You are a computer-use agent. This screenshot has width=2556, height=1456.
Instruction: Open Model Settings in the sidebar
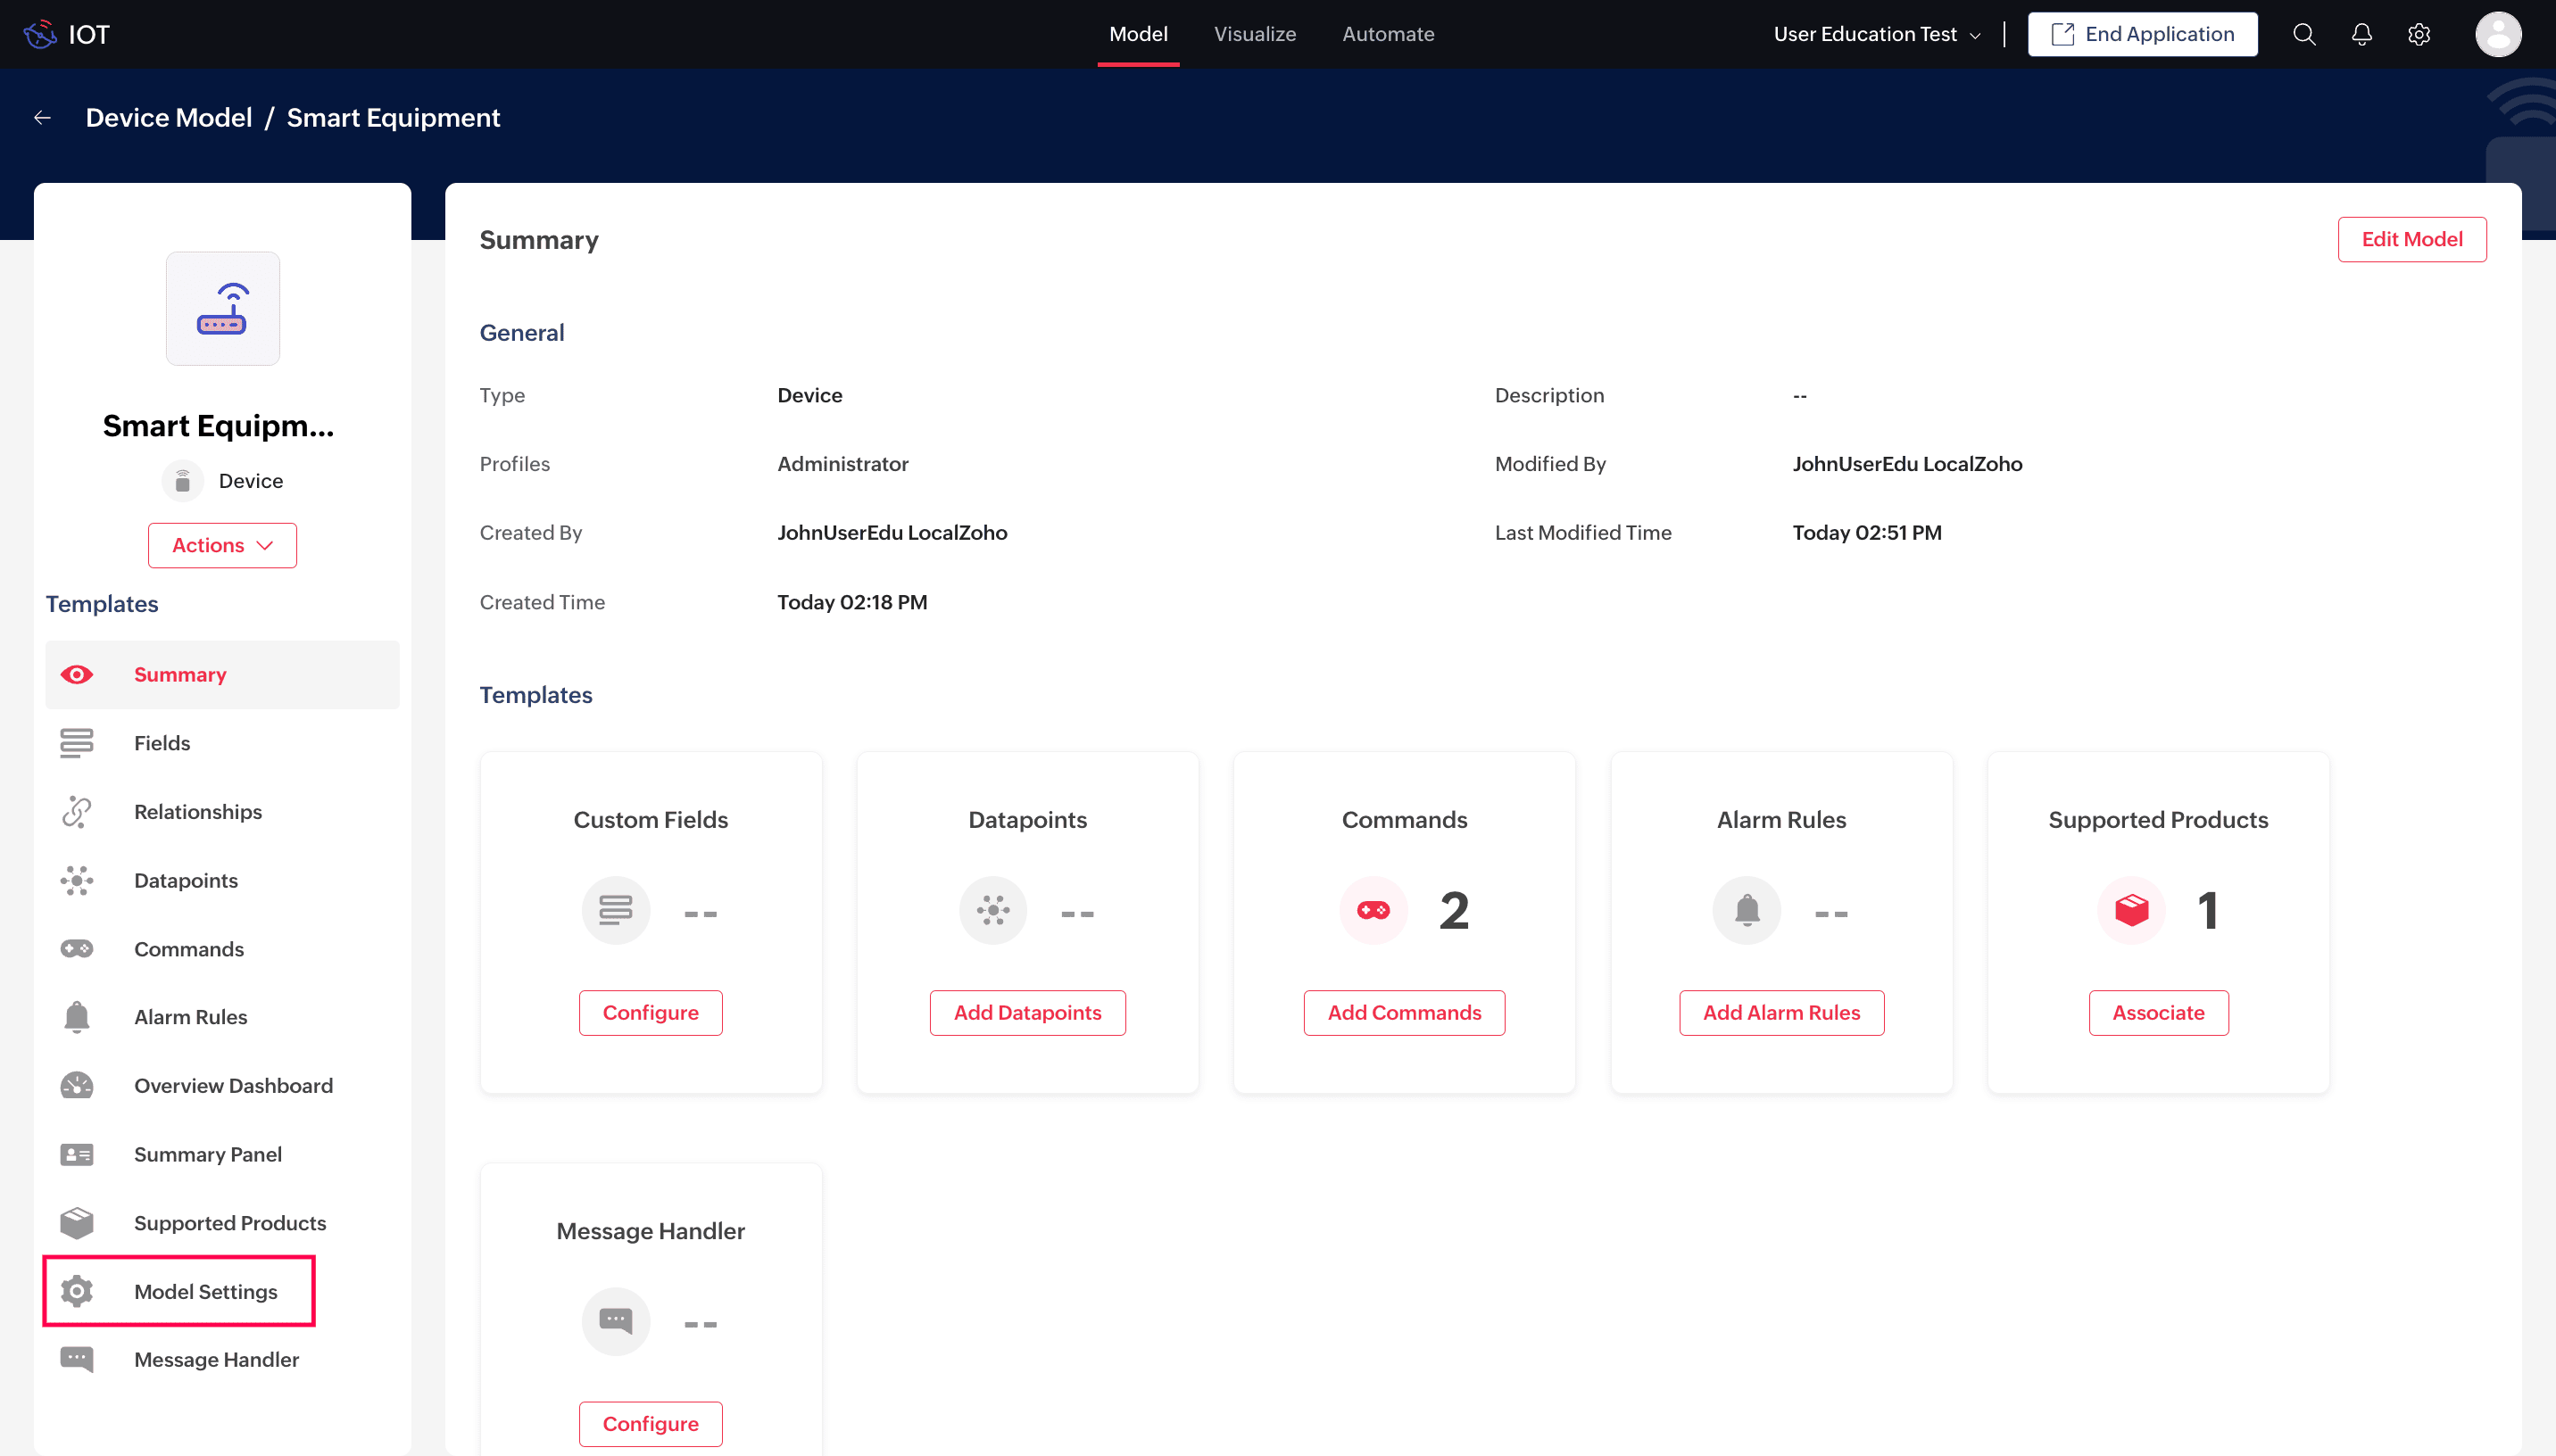[205, 1291]
